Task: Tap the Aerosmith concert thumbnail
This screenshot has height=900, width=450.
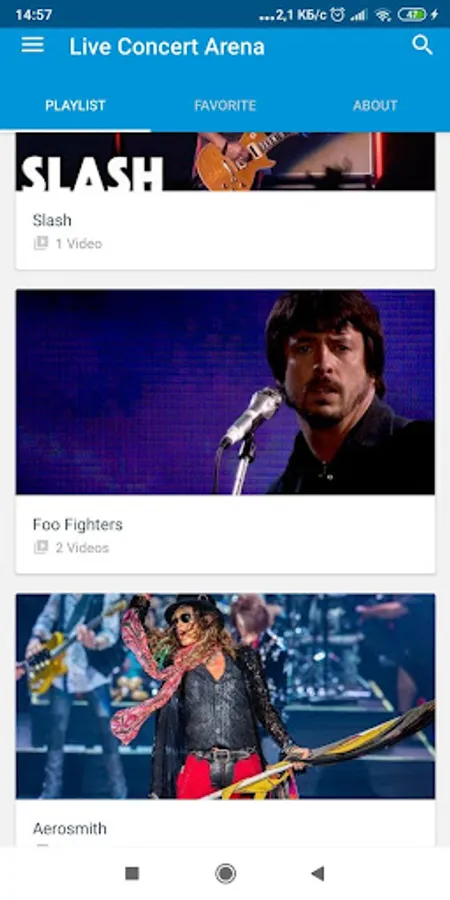Action: [x=225, y=696]
